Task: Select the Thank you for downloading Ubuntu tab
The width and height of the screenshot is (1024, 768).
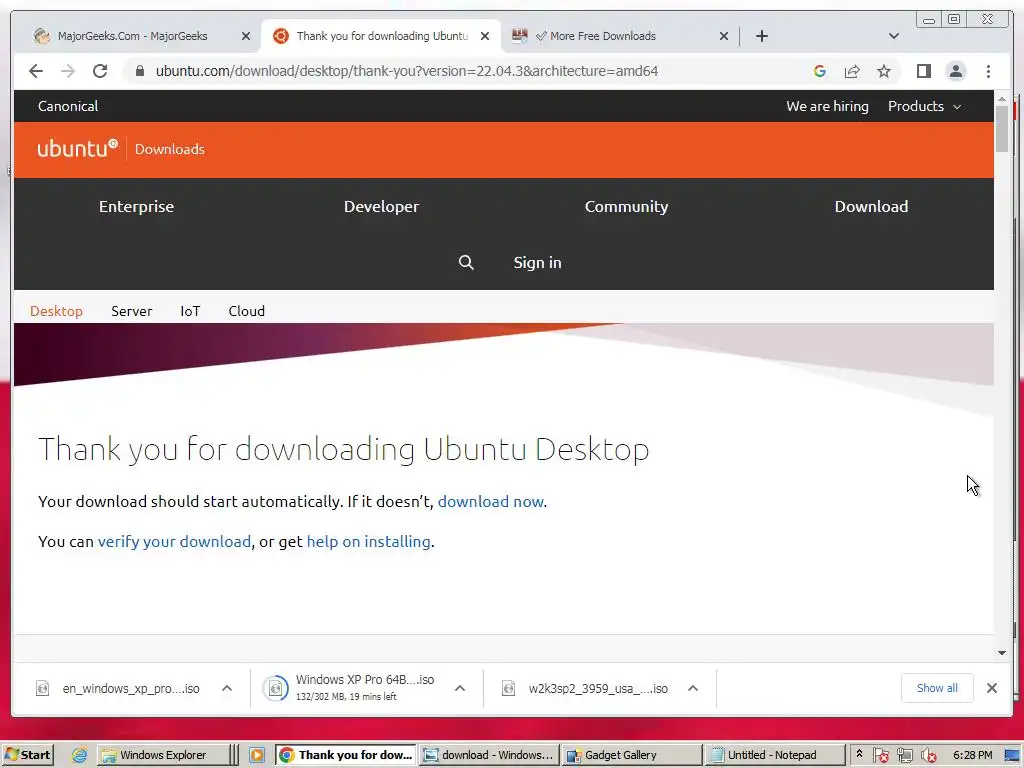Action: [382, 36]
